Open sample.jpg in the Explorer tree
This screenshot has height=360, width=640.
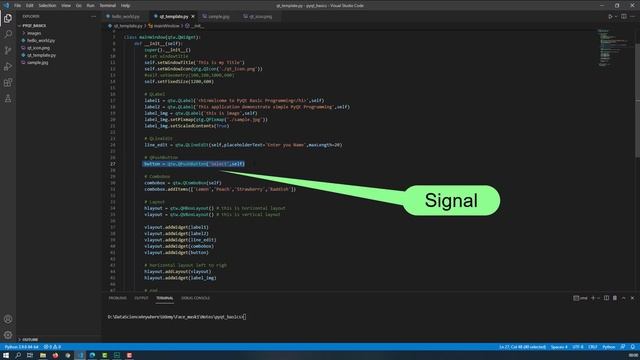pos(38,62)
